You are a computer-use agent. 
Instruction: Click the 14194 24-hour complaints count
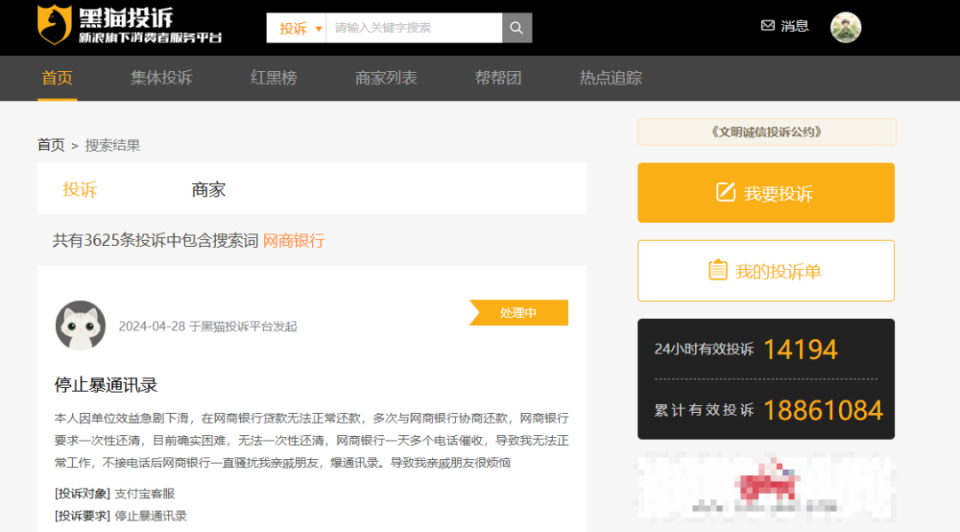pos(800,350)
